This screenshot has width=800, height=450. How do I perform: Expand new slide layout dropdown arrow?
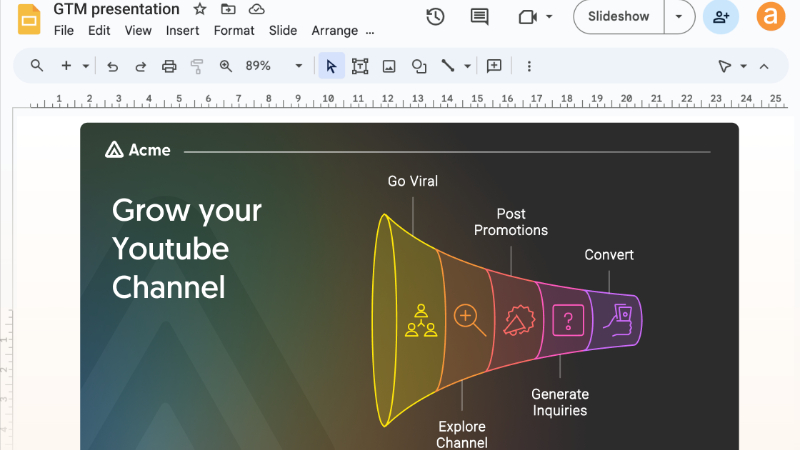pos(86,66)
